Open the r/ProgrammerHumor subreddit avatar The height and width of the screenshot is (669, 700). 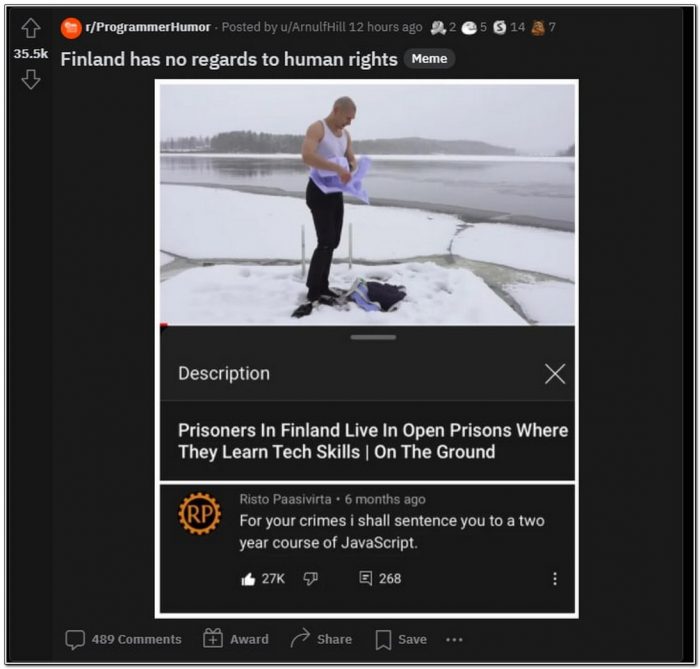[71, 28]
